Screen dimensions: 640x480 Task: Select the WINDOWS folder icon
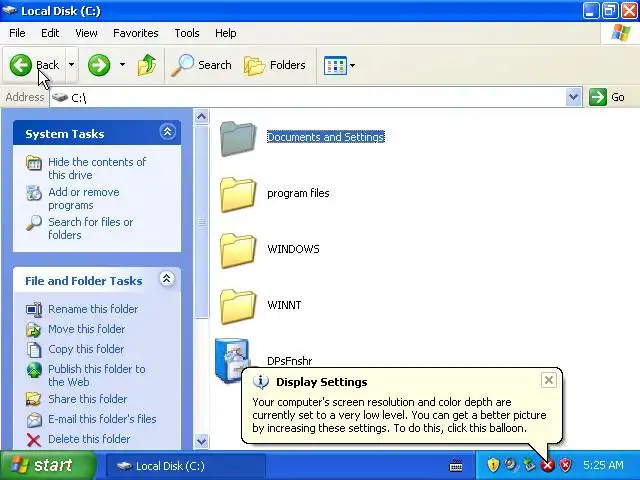click(238, 251)
